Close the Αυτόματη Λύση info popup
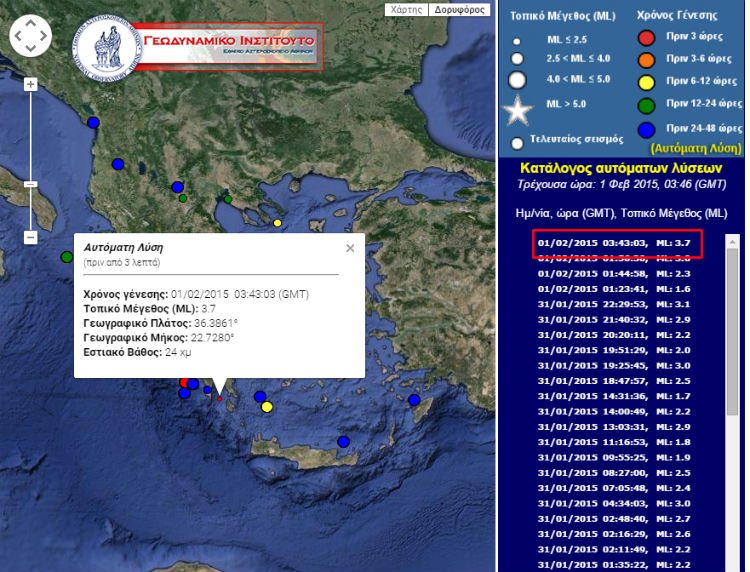 coord(350,248)
